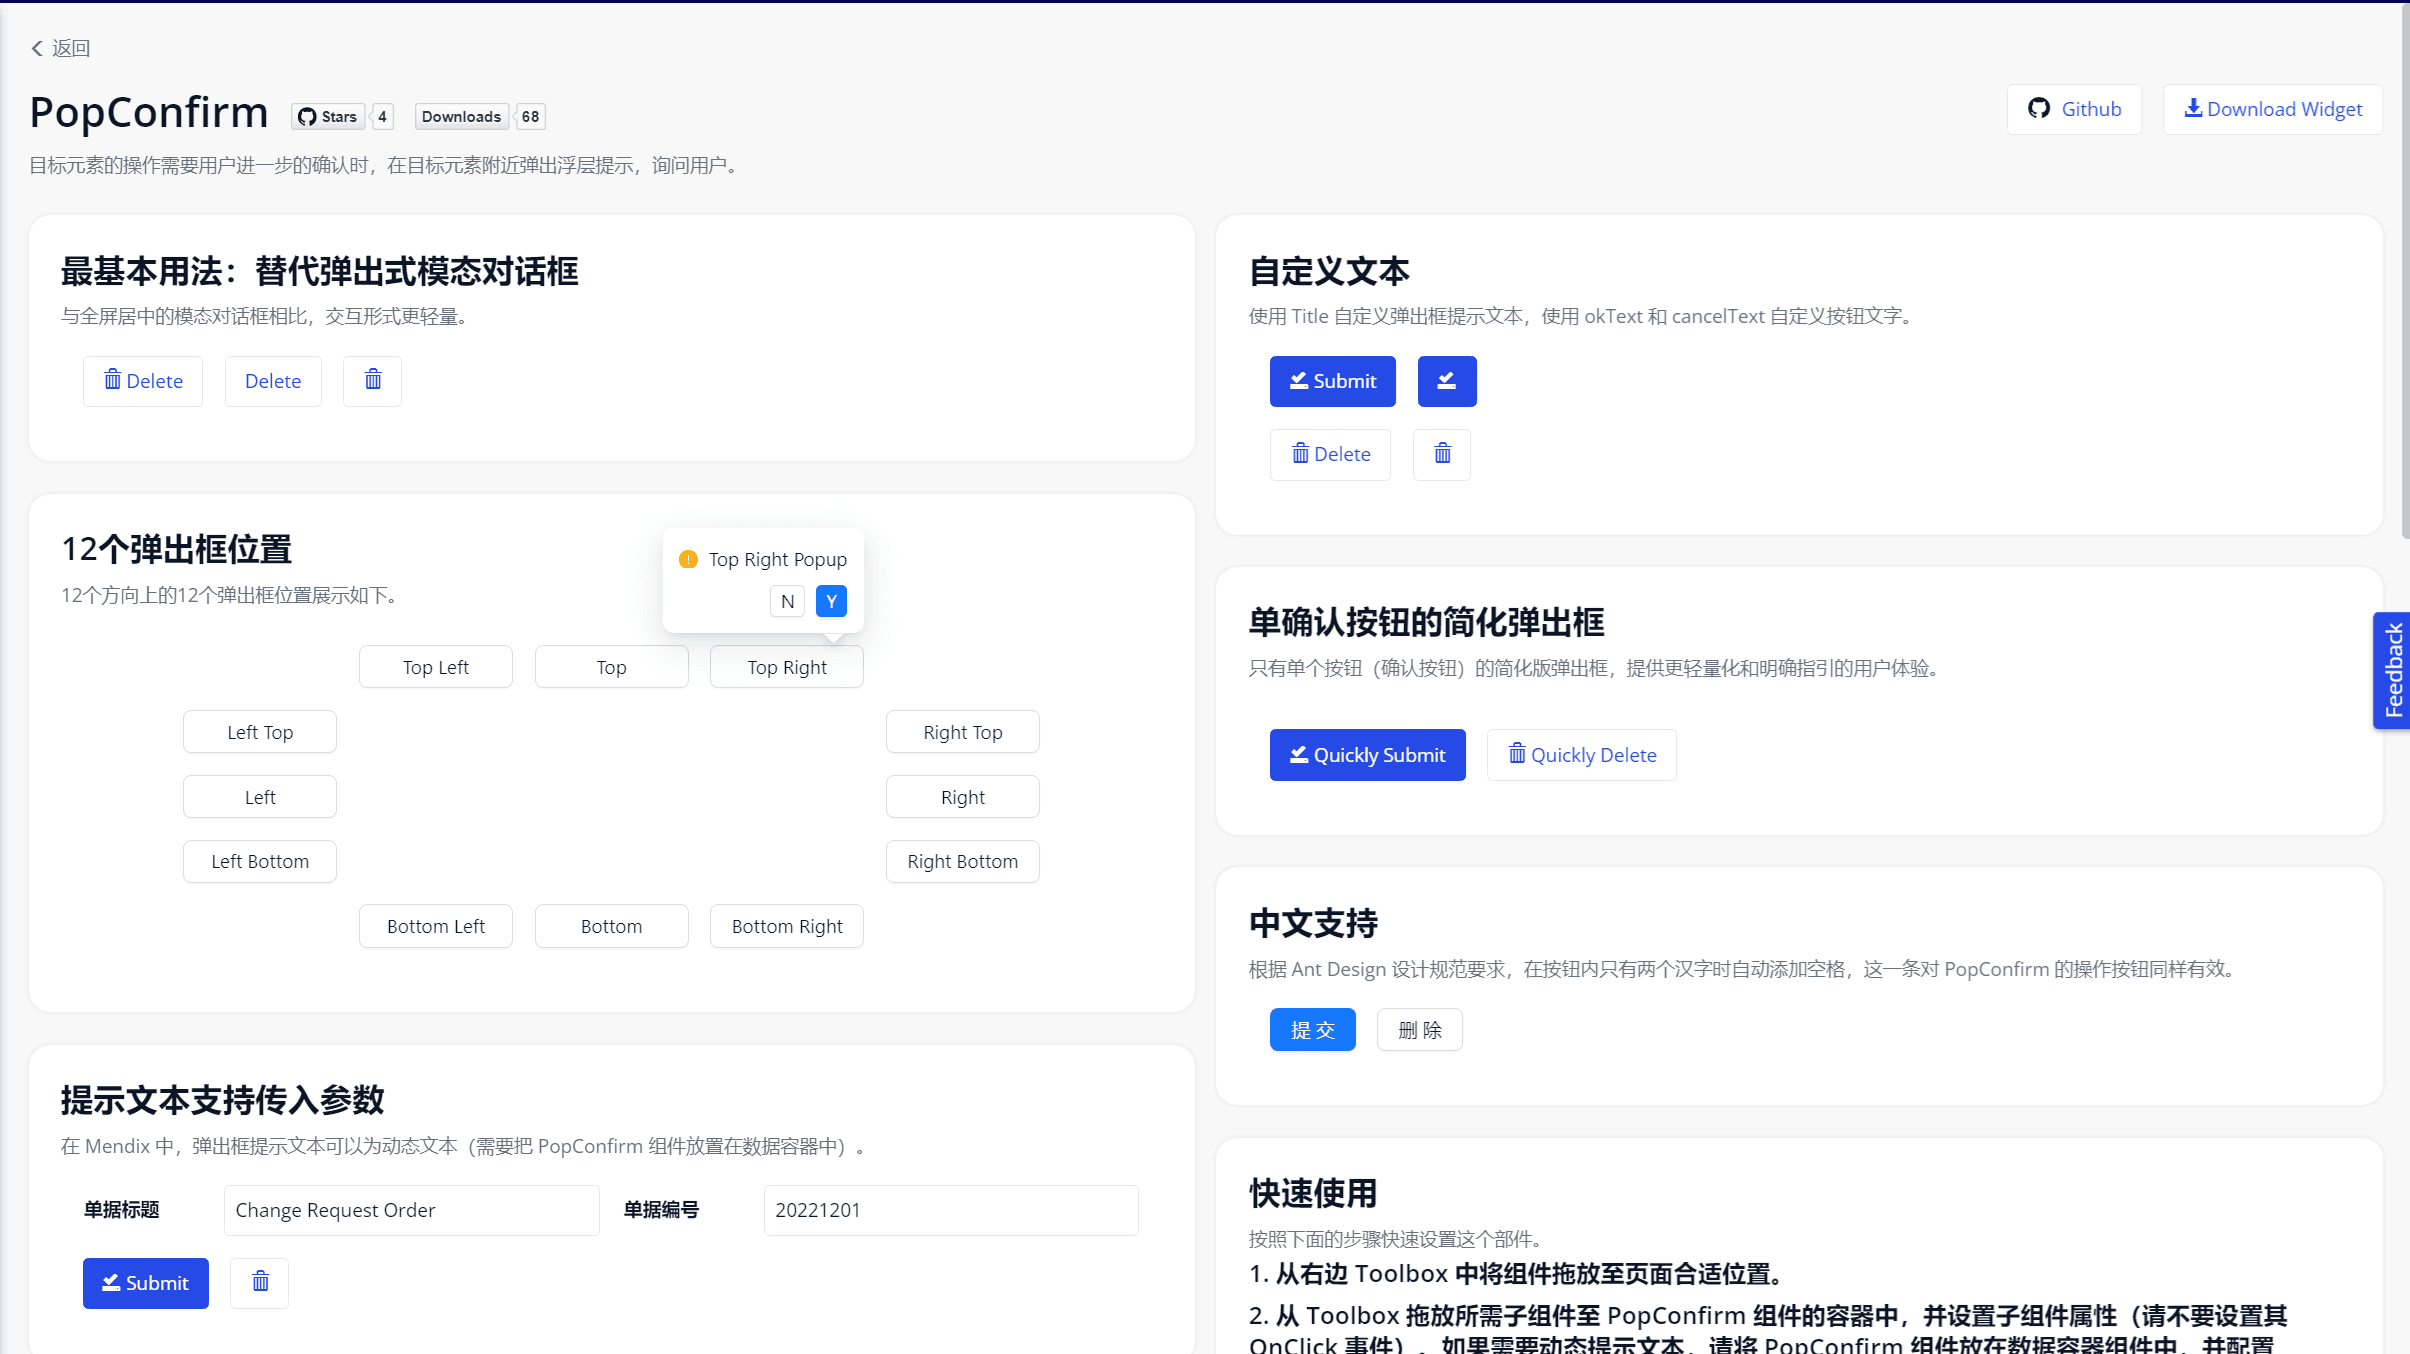Click the icon-only Submit button in 自定义文本 section
Screen dimensions: 2410x1354
(1447, 381)
